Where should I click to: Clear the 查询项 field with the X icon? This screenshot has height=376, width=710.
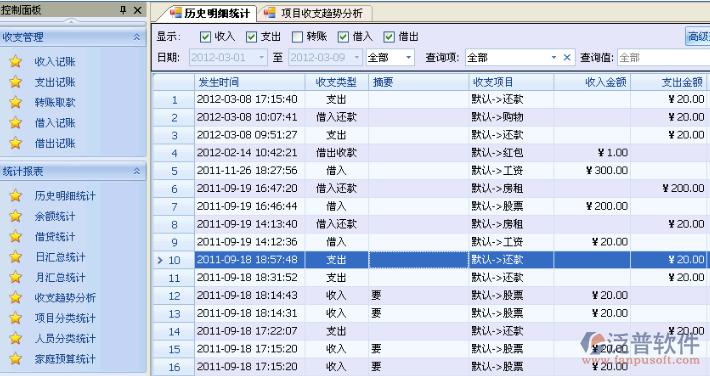pos(567,58)
